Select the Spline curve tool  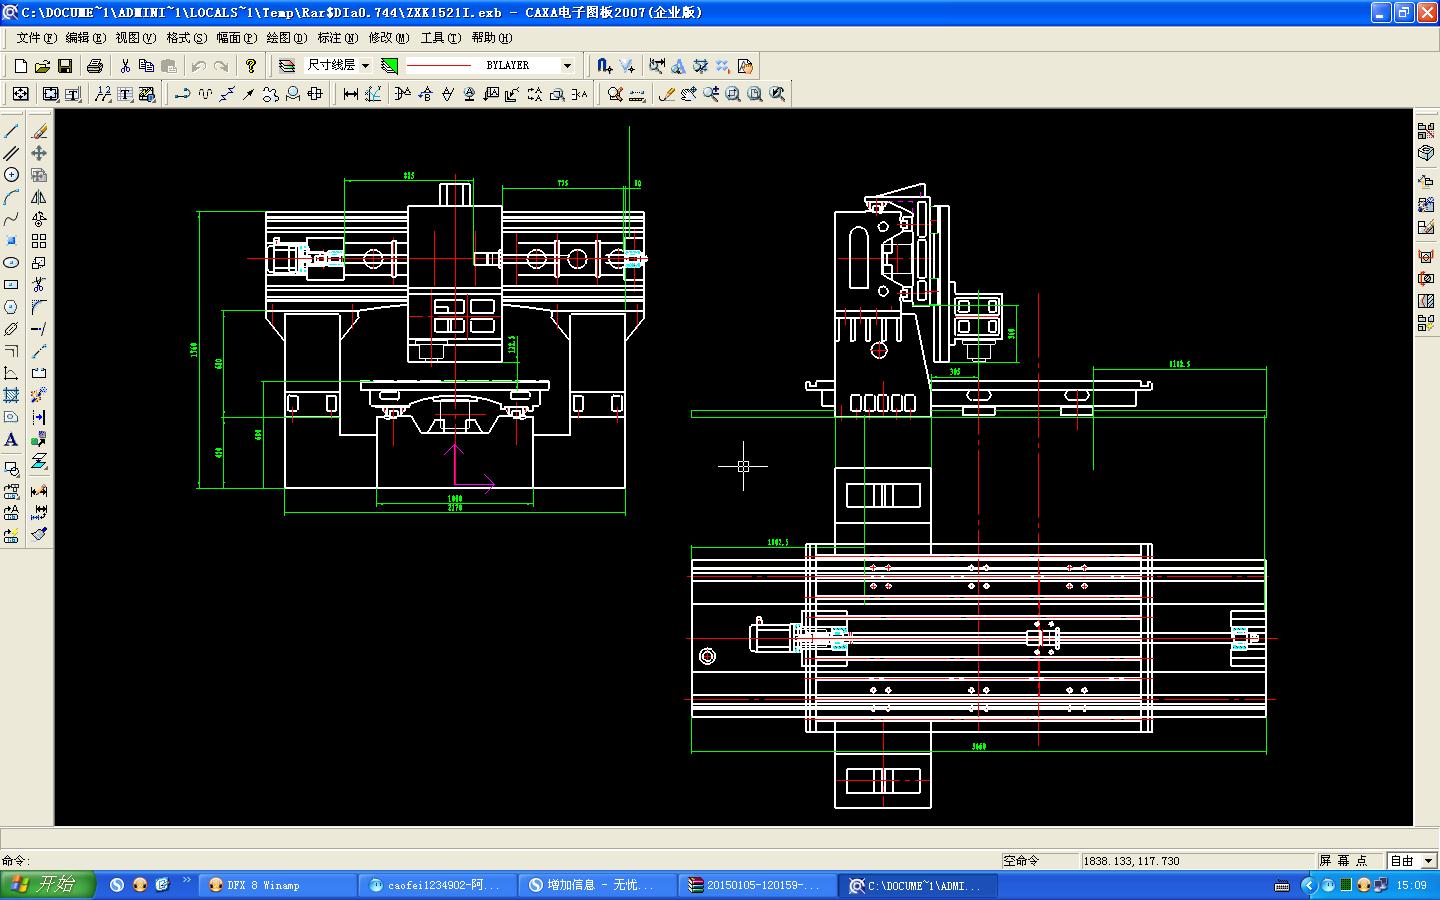pyautogui.click(x=12, y=219)
